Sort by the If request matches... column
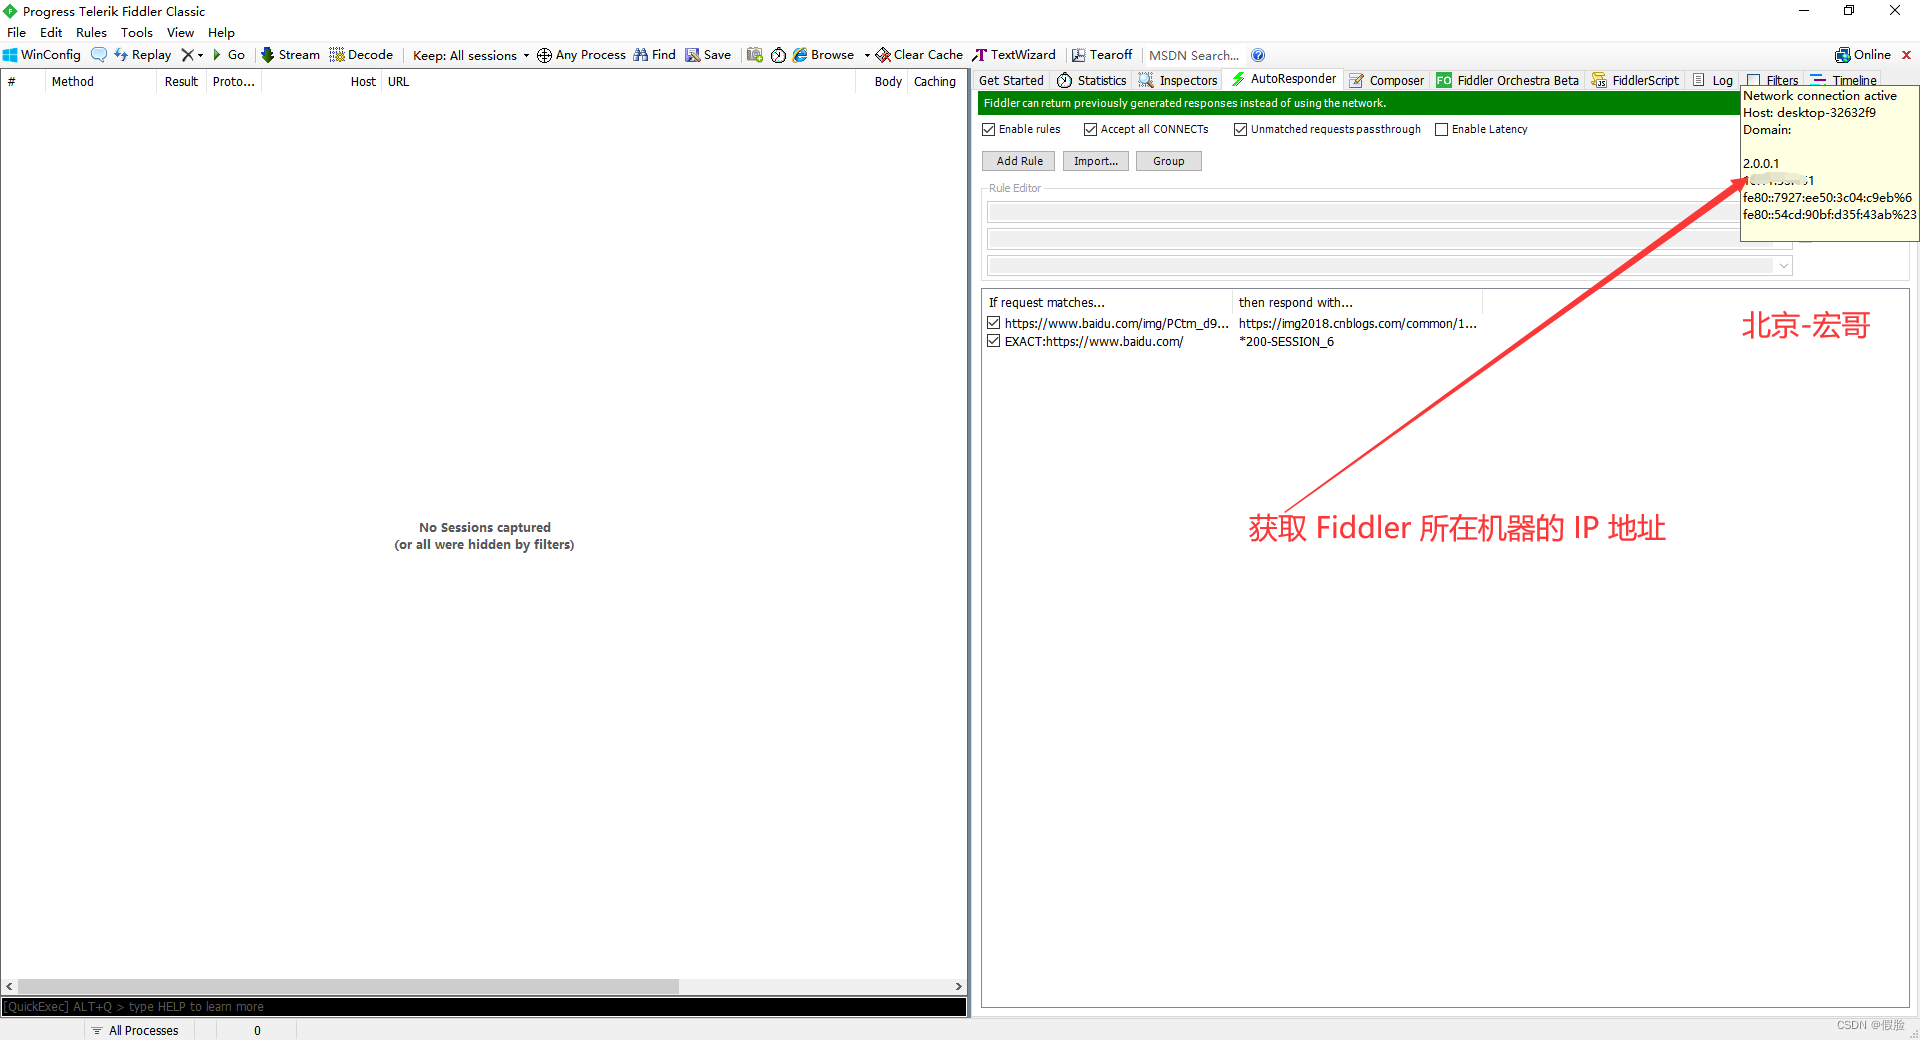The image size is (1920, 1040). pos(1108,302)
